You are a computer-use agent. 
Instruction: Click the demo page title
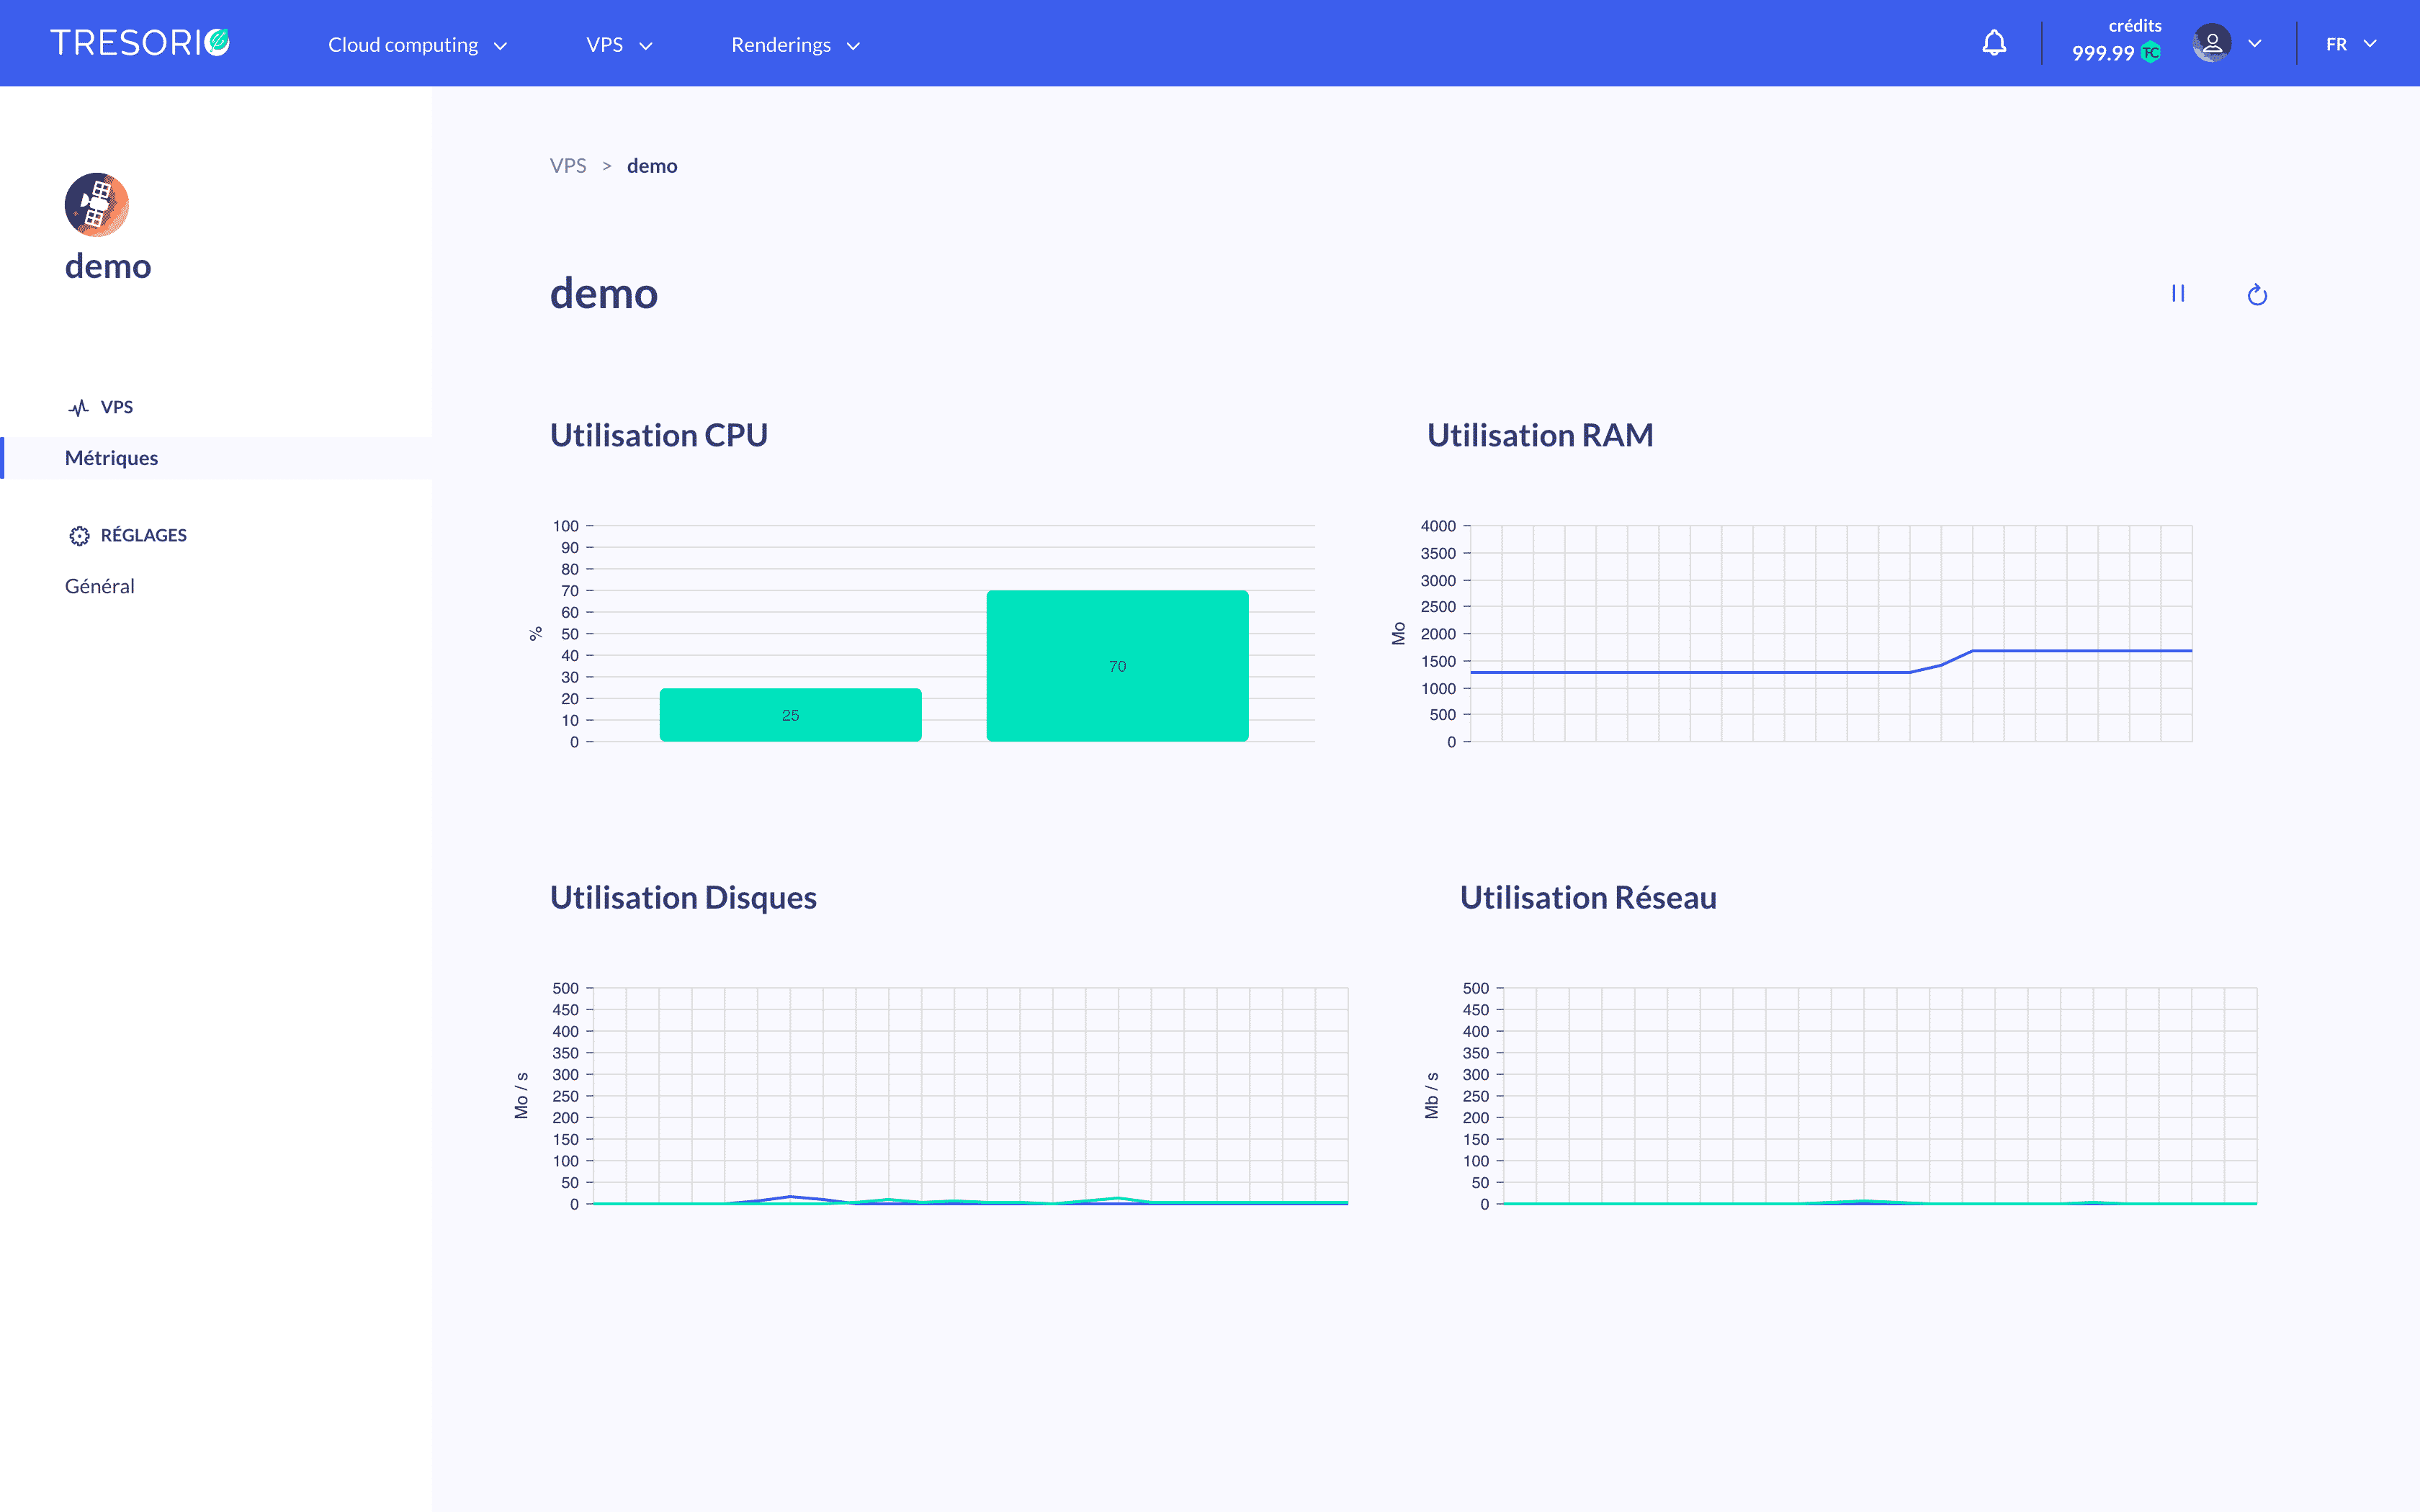click(604, 294)
